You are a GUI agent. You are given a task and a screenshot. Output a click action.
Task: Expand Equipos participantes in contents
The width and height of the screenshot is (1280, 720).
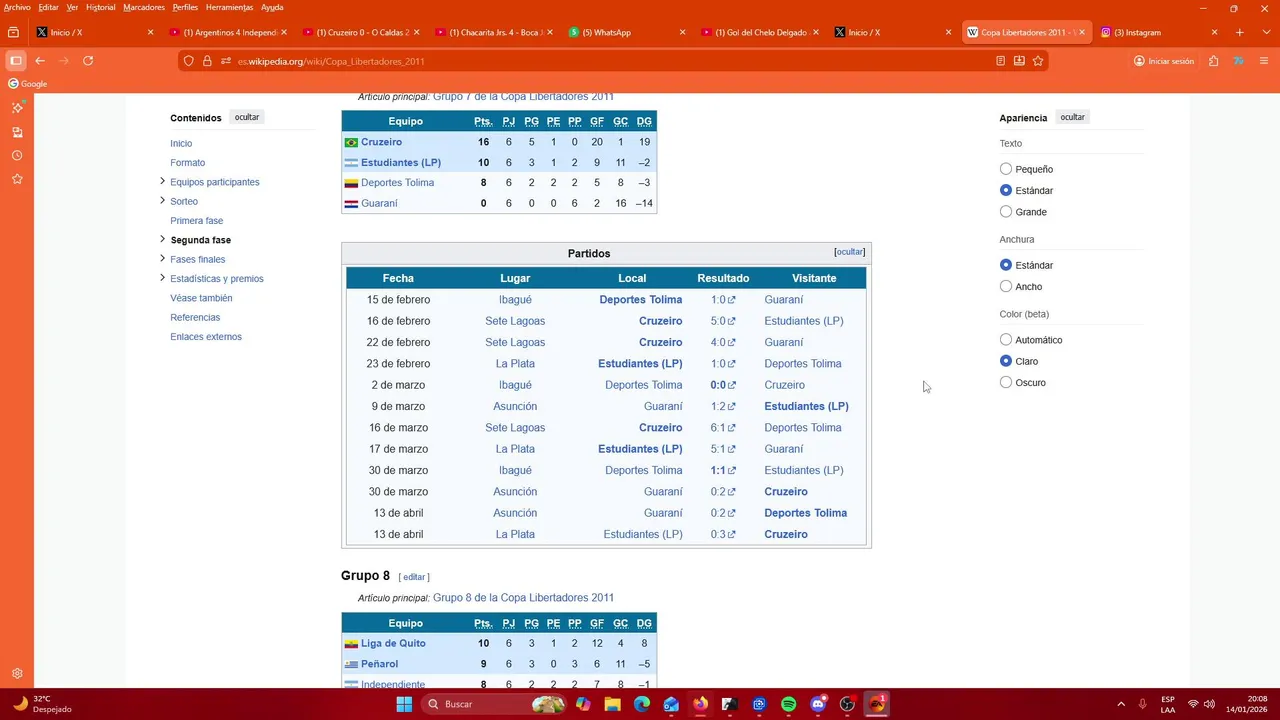pos(162,181)
